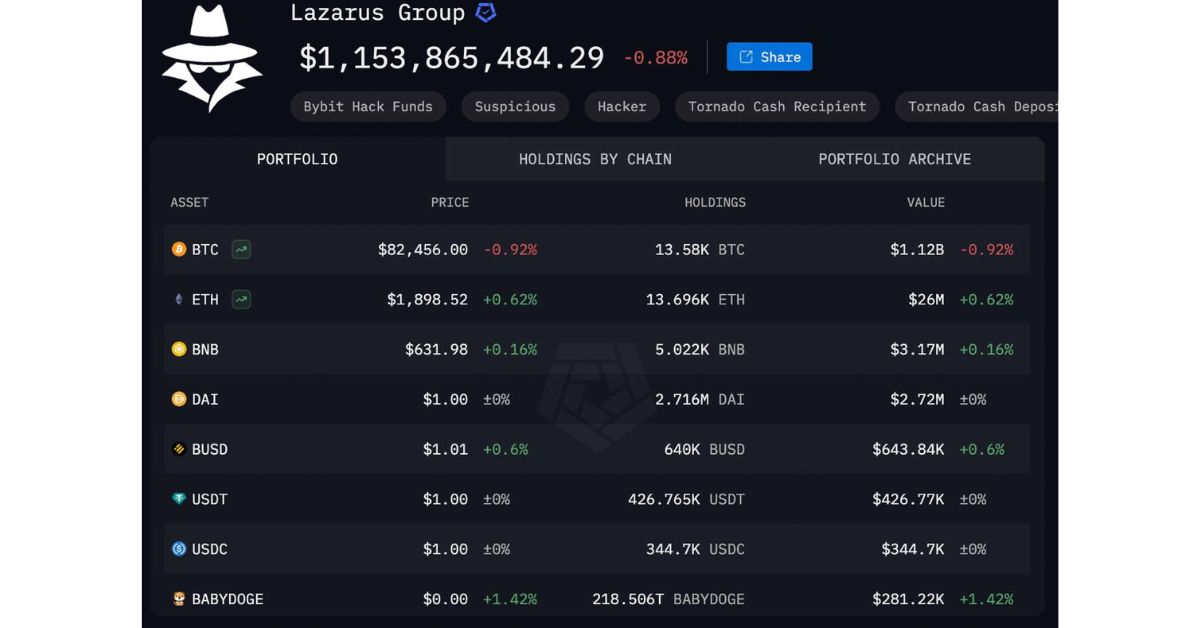Click the ETH coin icon
This screenshot has width=1200, height=628.
pos(179,299)
